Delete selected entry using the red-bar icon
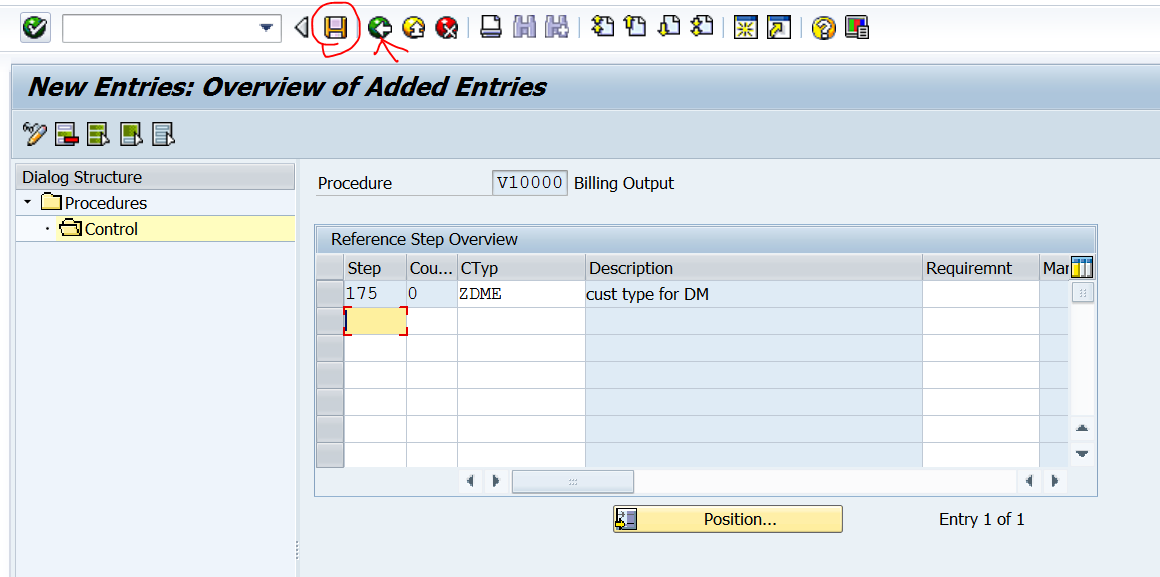The width and height of the screenshot is (1160, 577). [x=66, y=132]
